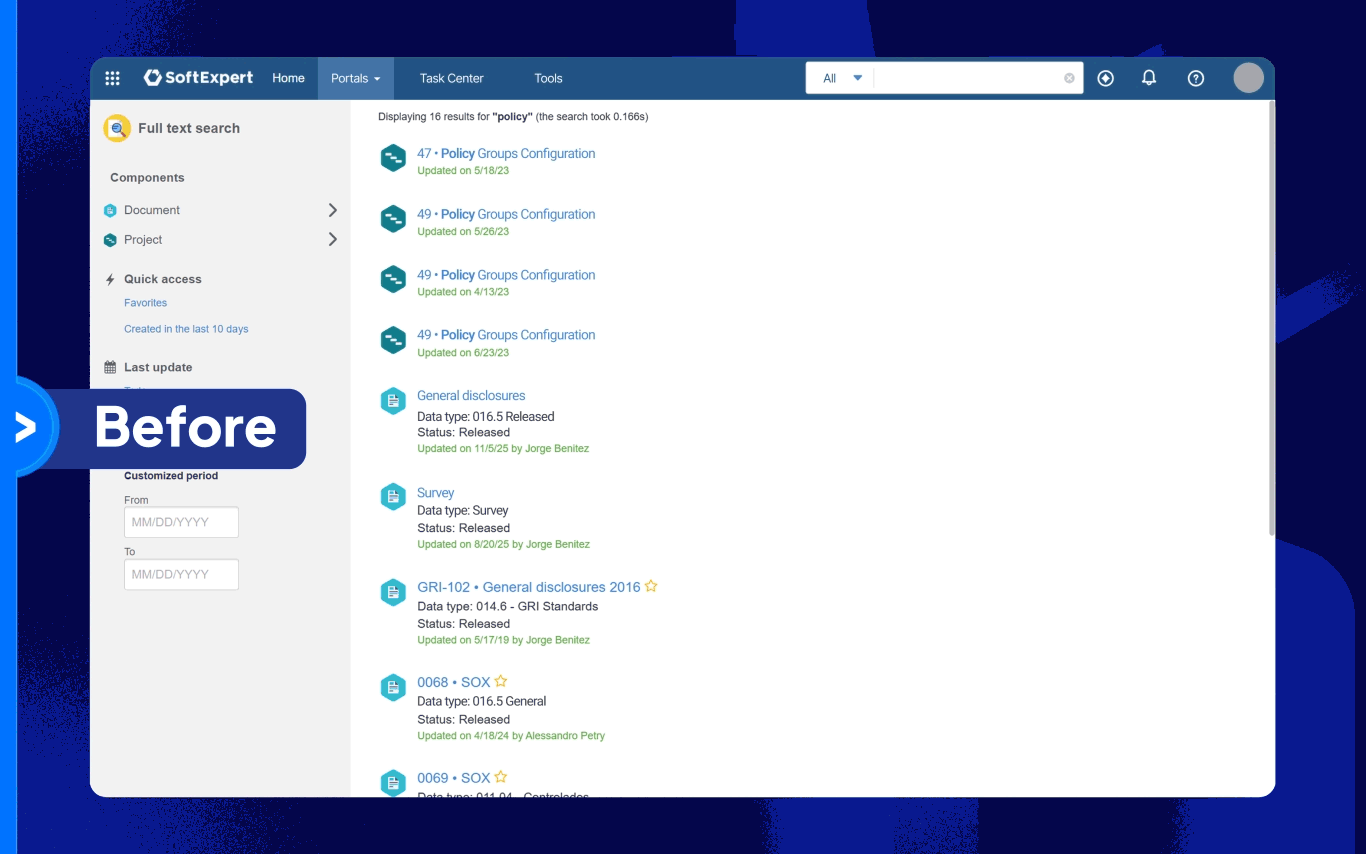Image resolution: width=1366 pixels, height=854 pixels.
Task: Expand the Document component chevron
Action: point(333,210)
